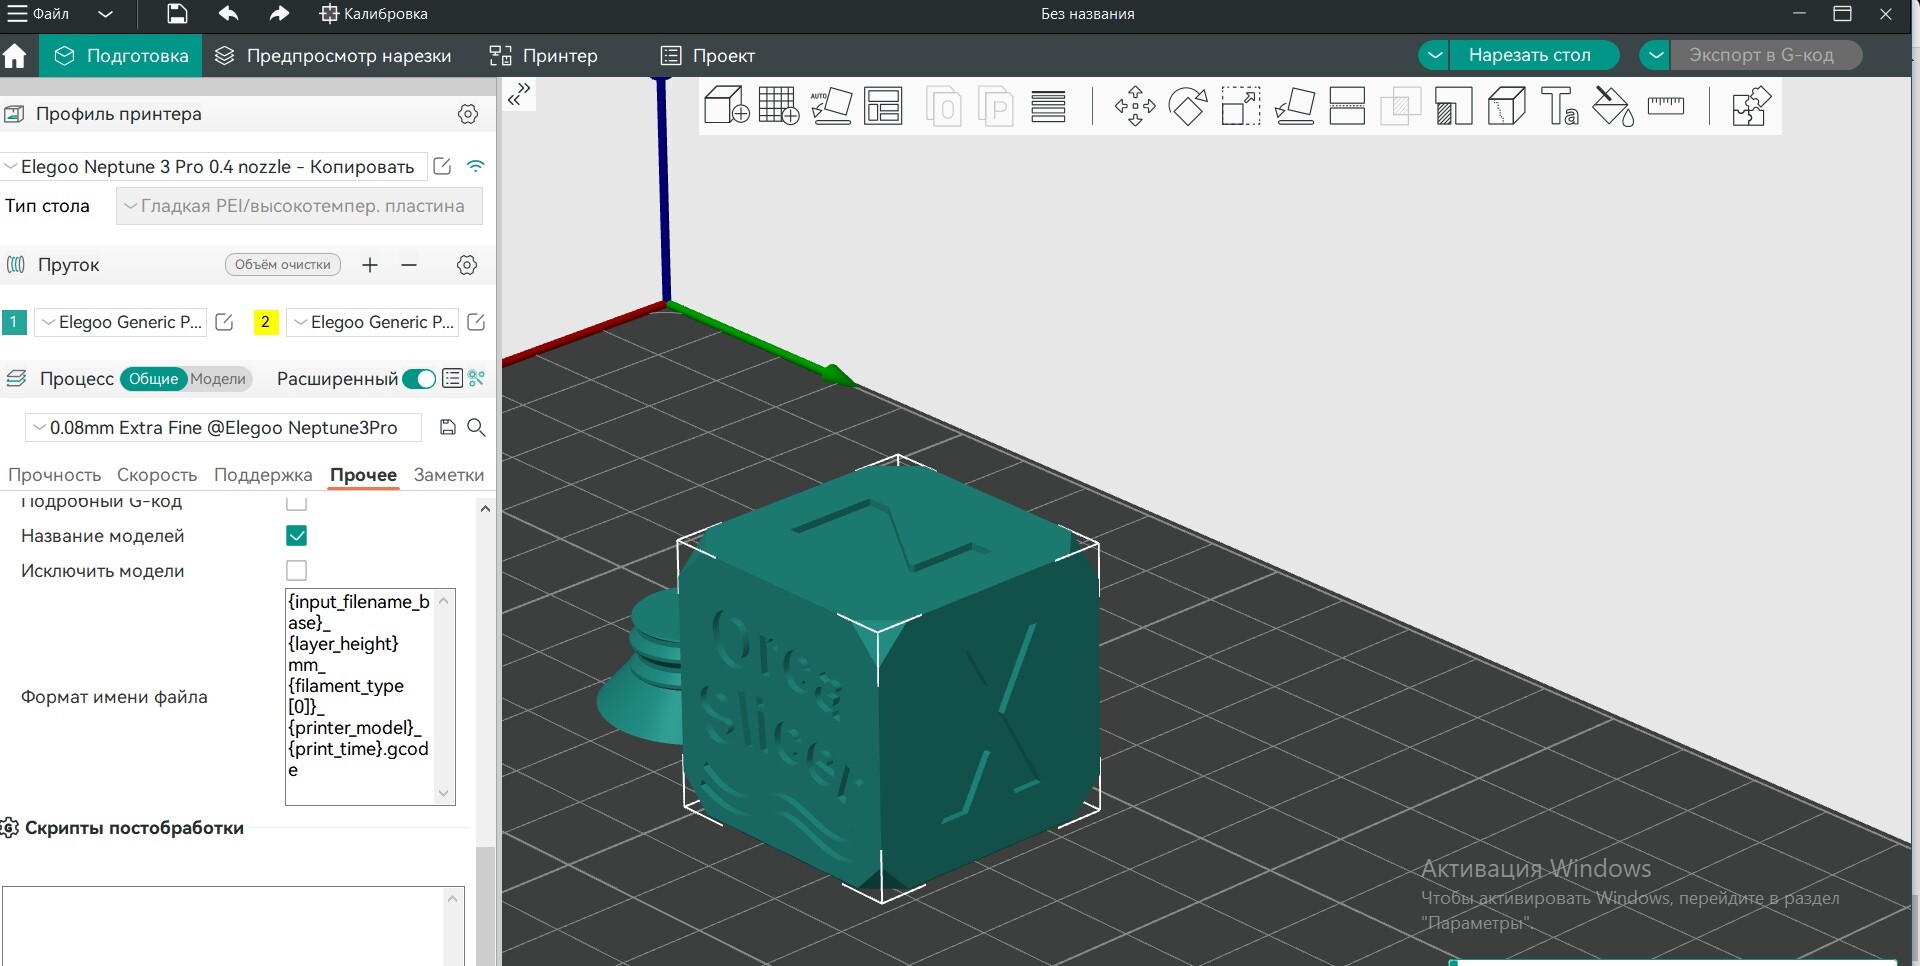This screenshot has height=966, width=1920.
Task: Click the yellow filament 2 color swatch
Action: 265,322
